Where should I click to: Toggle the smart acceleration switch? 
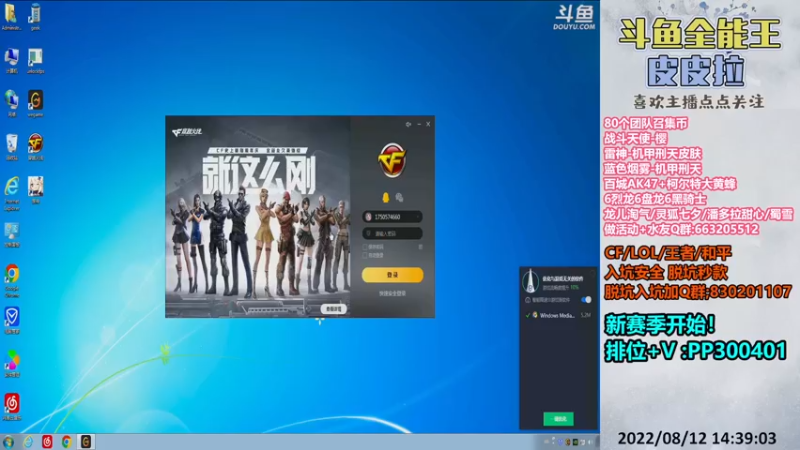[586, 299]
